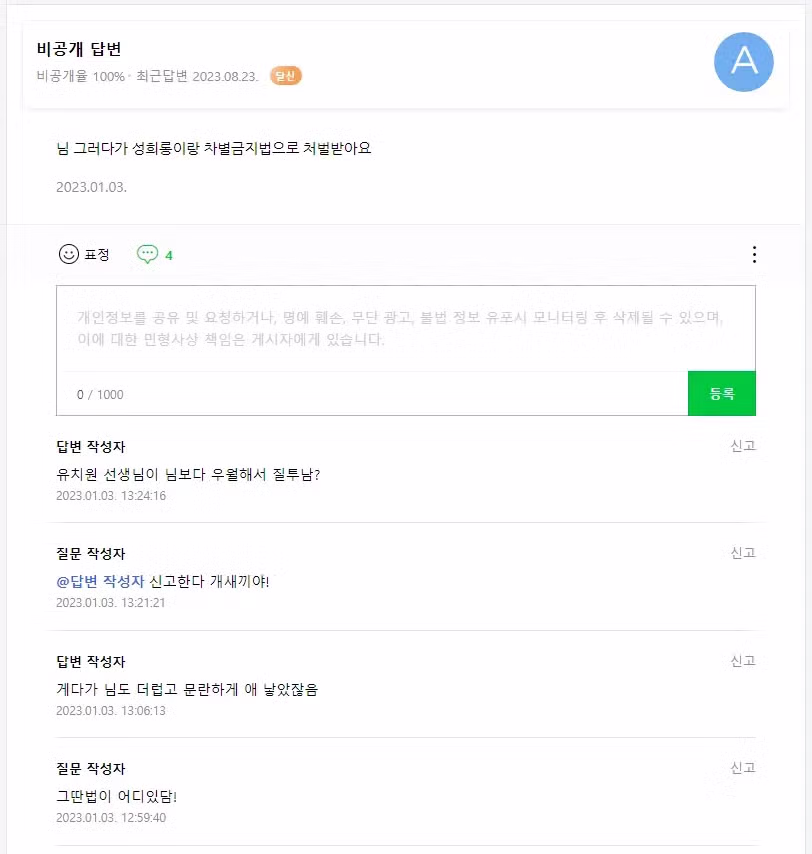812x854 pixels.
Task: Click the green speech bubble comment icon
Action: [x=147, y=254]
